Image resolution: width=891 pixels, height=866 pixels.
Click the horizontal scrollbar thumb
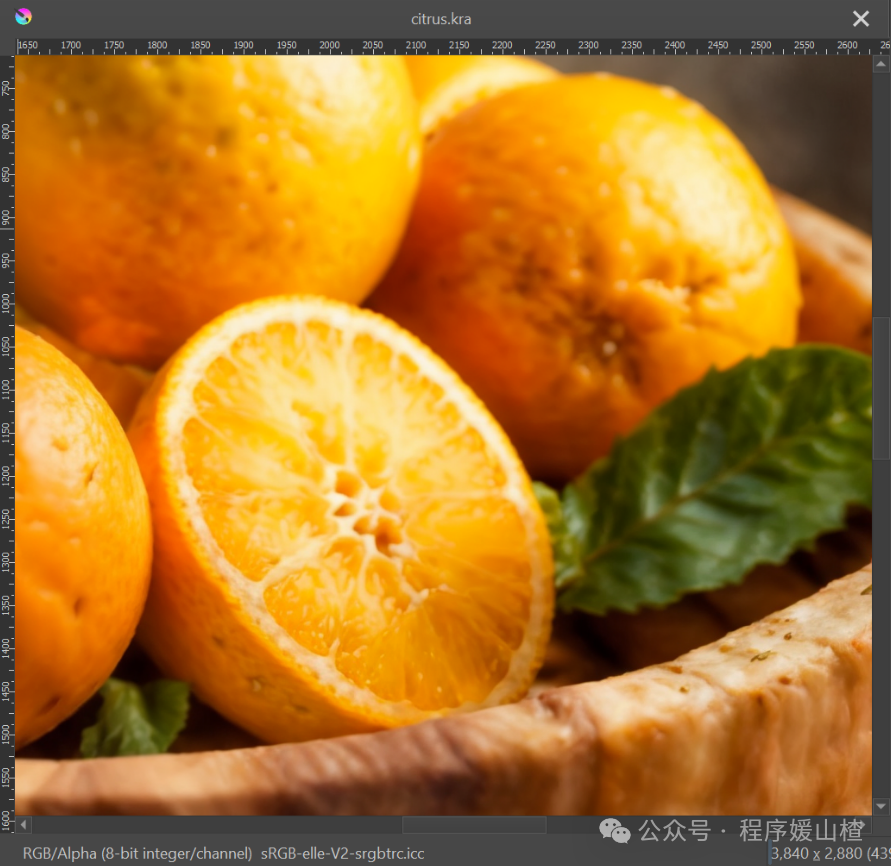coord(474,824)
